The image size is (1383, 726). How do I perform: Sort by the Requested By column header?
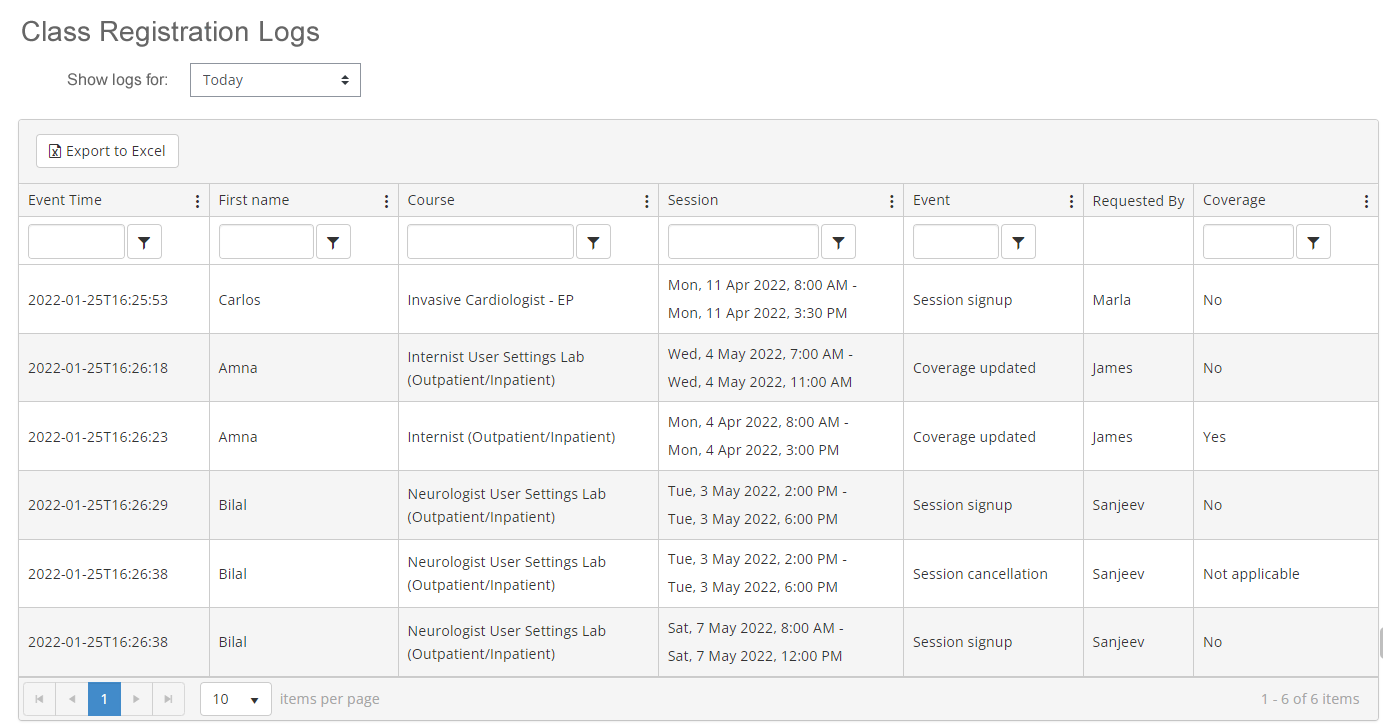[x=1137, y=201]
